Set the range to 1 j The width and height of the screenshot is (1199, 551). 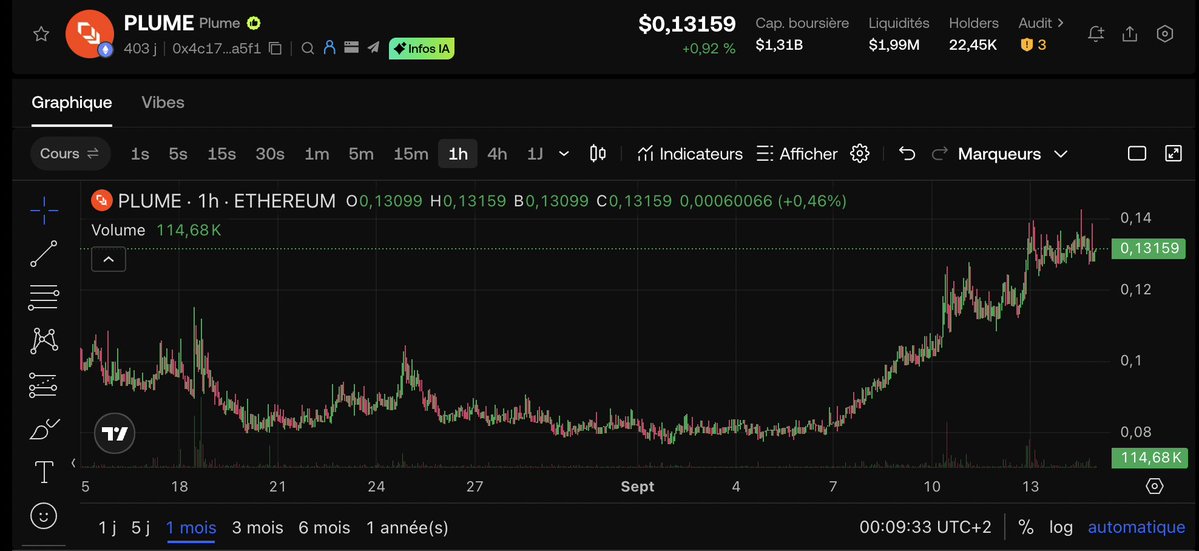(x=107, y=528)
